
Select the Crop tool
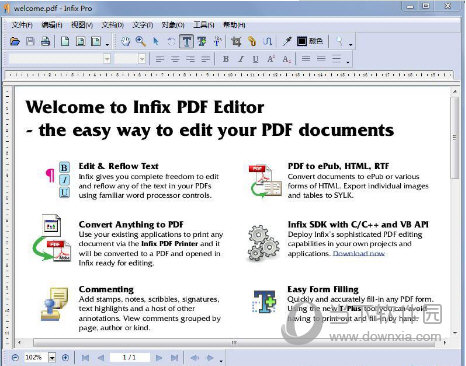[236, 41]
